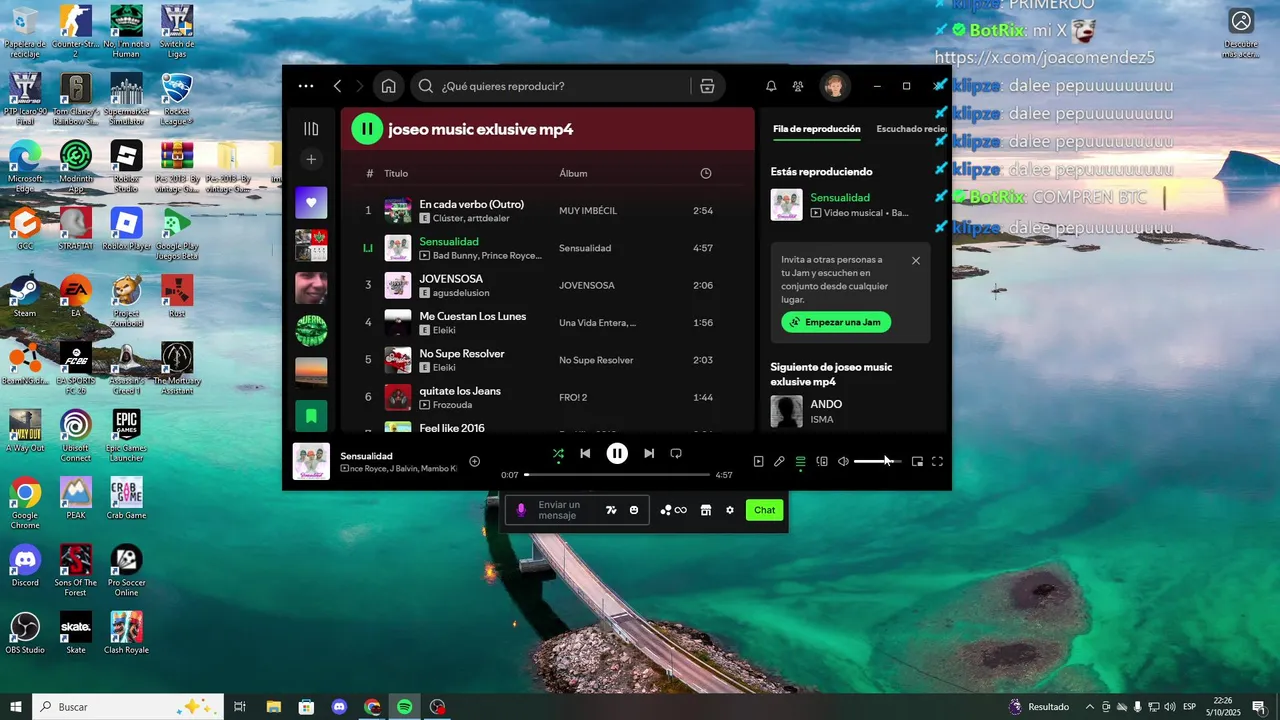Viewport: 1280px width, 720px height.
Task: Select 'quitate los Jeans' track
Action: (547, 397)
